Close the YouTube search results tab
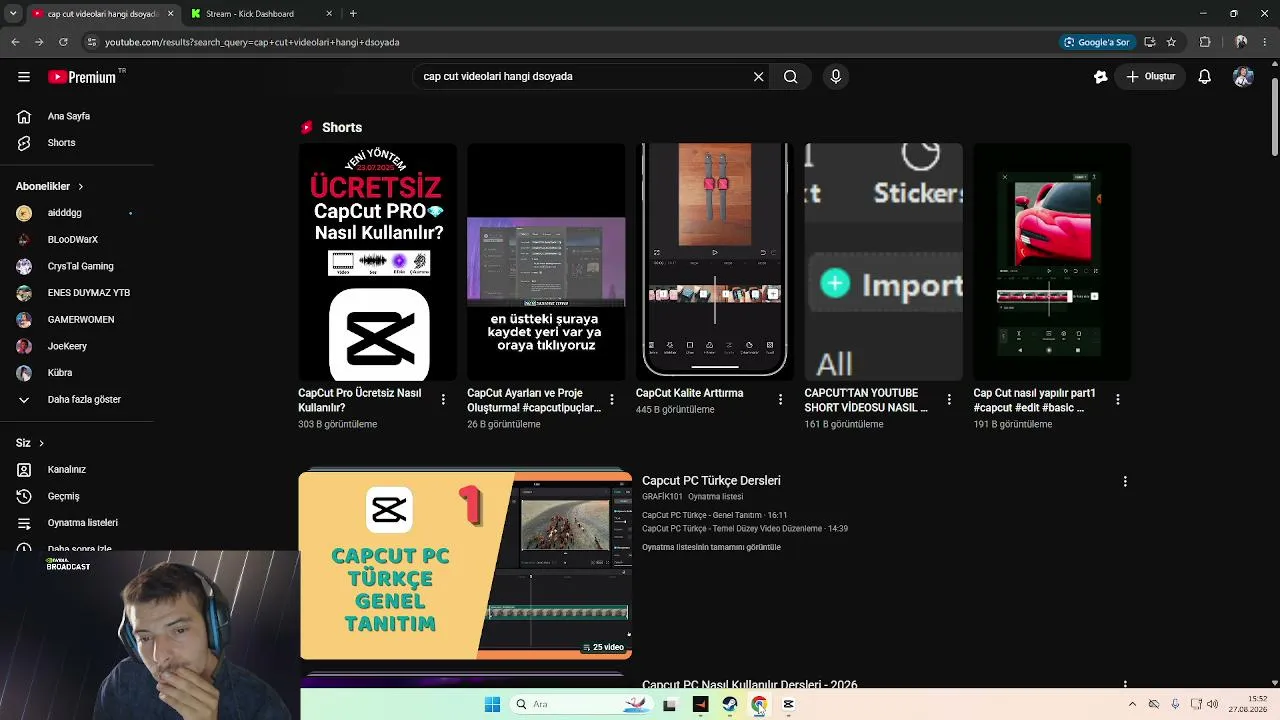Viewport: 1280px width, 720px height. coord(170,14)
